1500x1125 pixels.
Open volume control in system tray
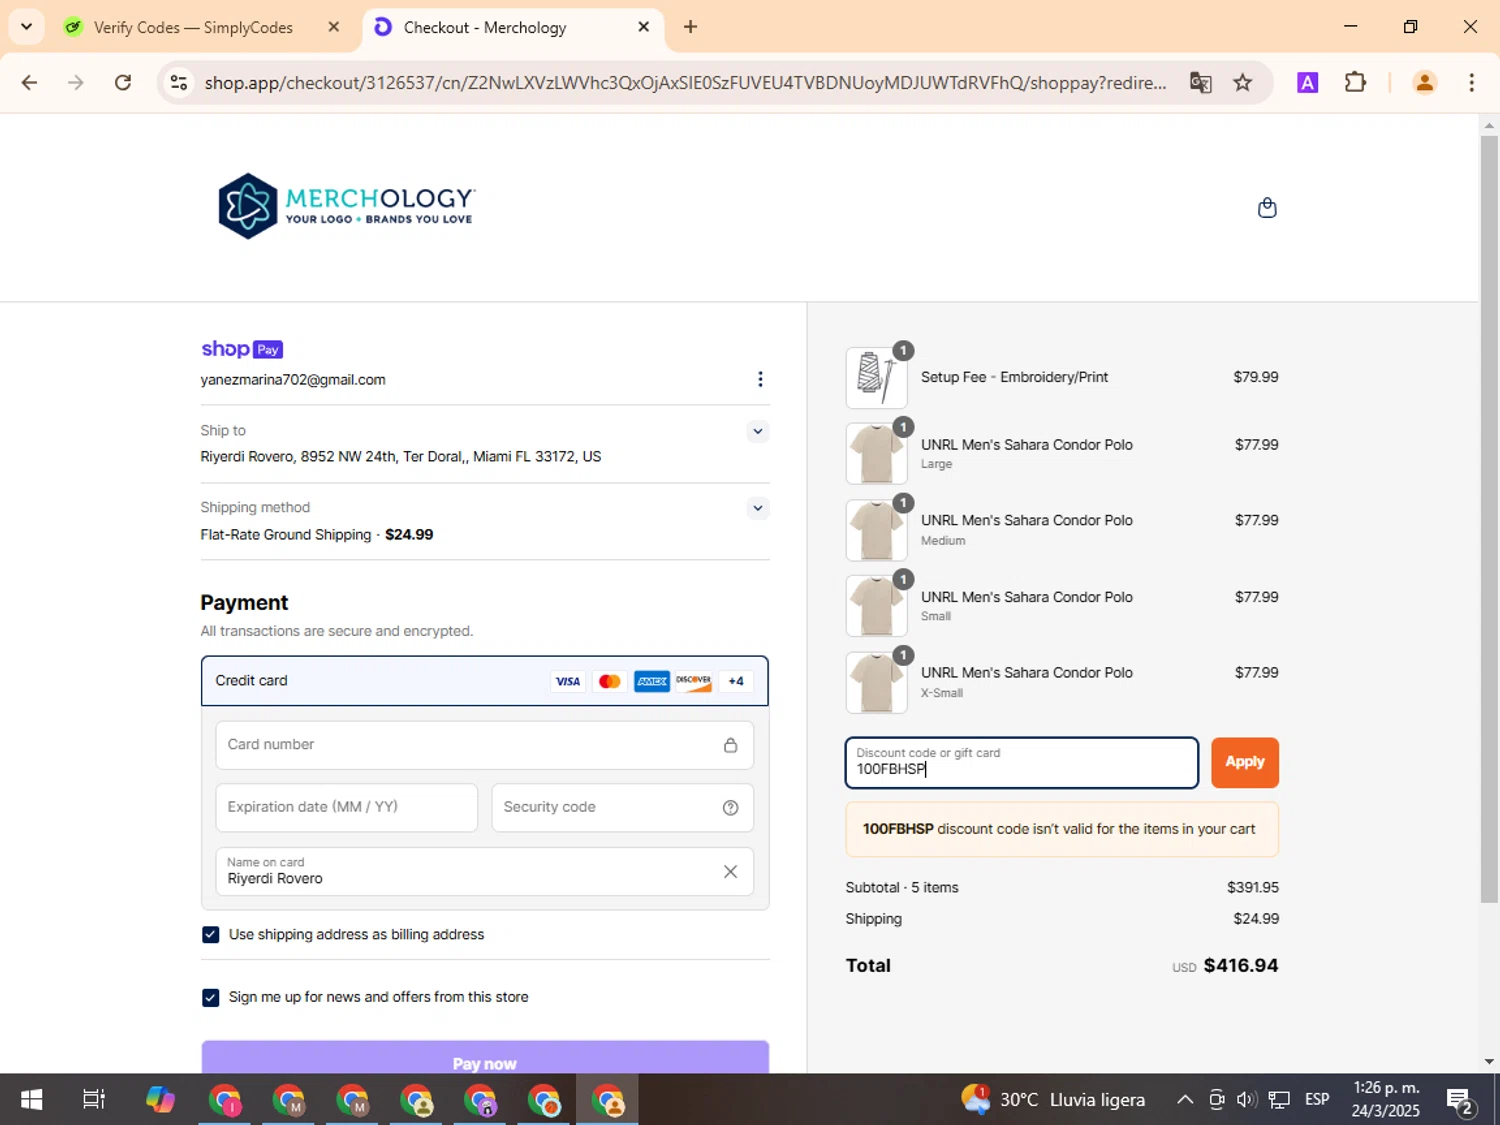click(1246, 1100)
